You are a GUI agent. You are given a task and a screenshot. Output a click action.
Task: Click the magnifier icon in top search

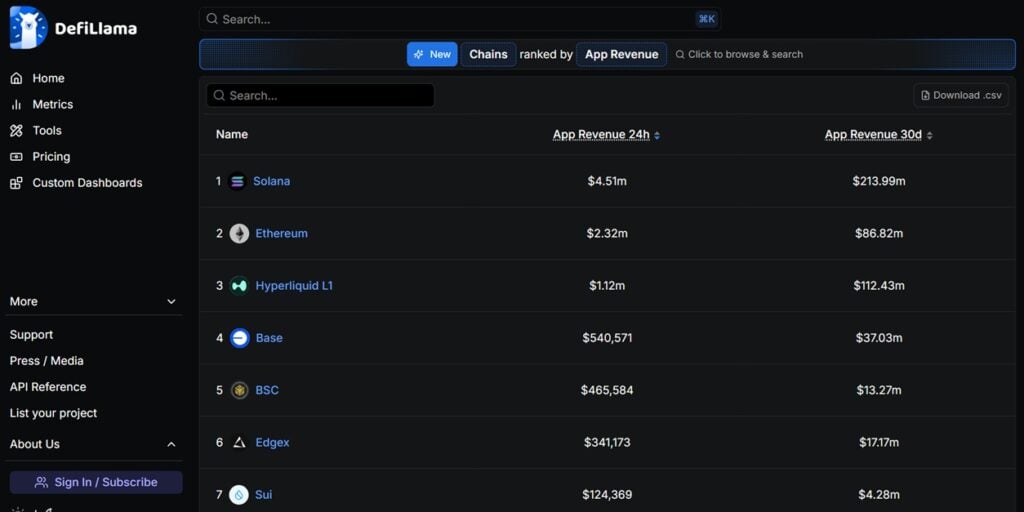tap(212, 19)
